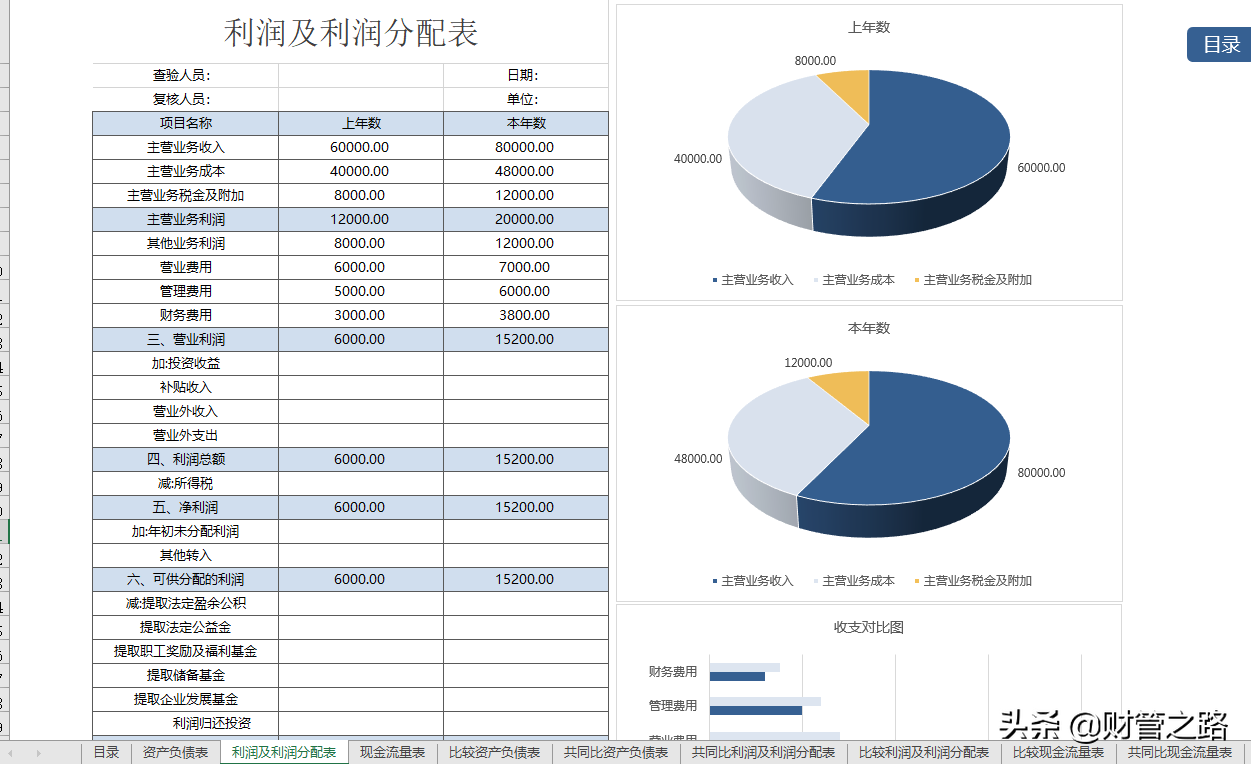
Task: Click the 主营业务税金及附加 legend entry in 本年数 chart
Action: (x=973, y=580)
